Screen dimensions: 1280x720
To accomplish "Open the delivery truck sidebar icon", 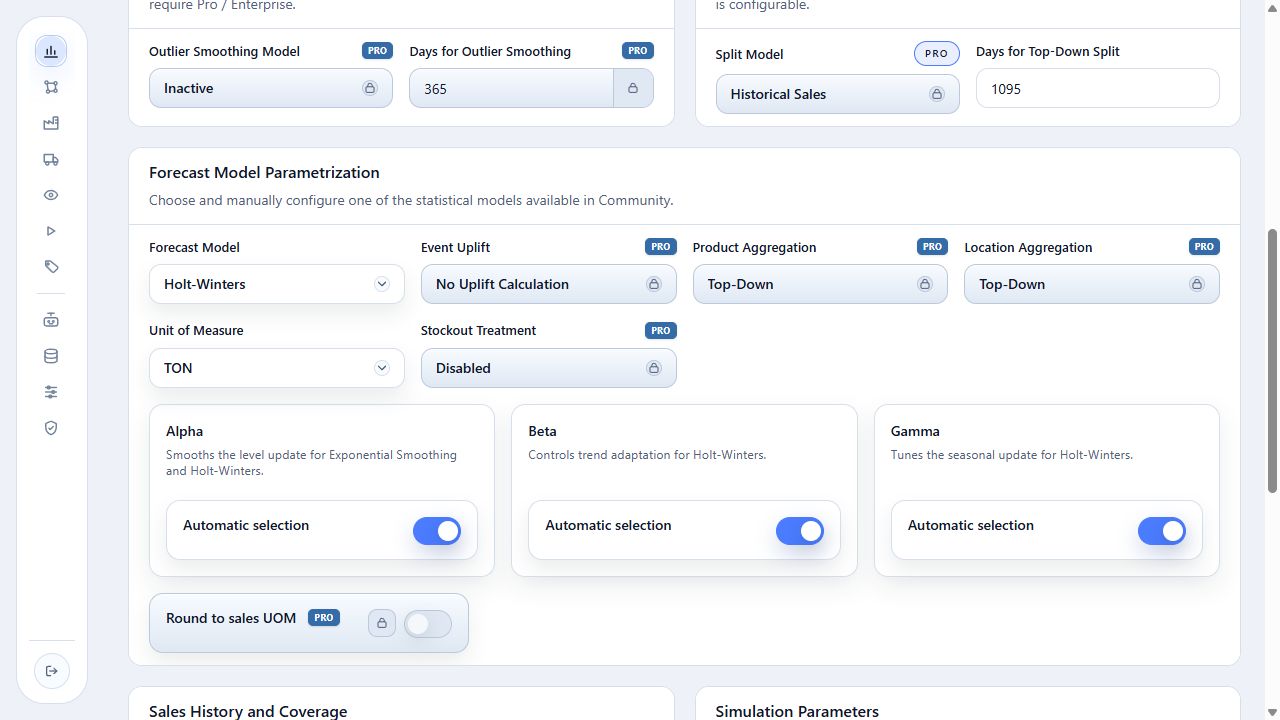I will 51,159.
